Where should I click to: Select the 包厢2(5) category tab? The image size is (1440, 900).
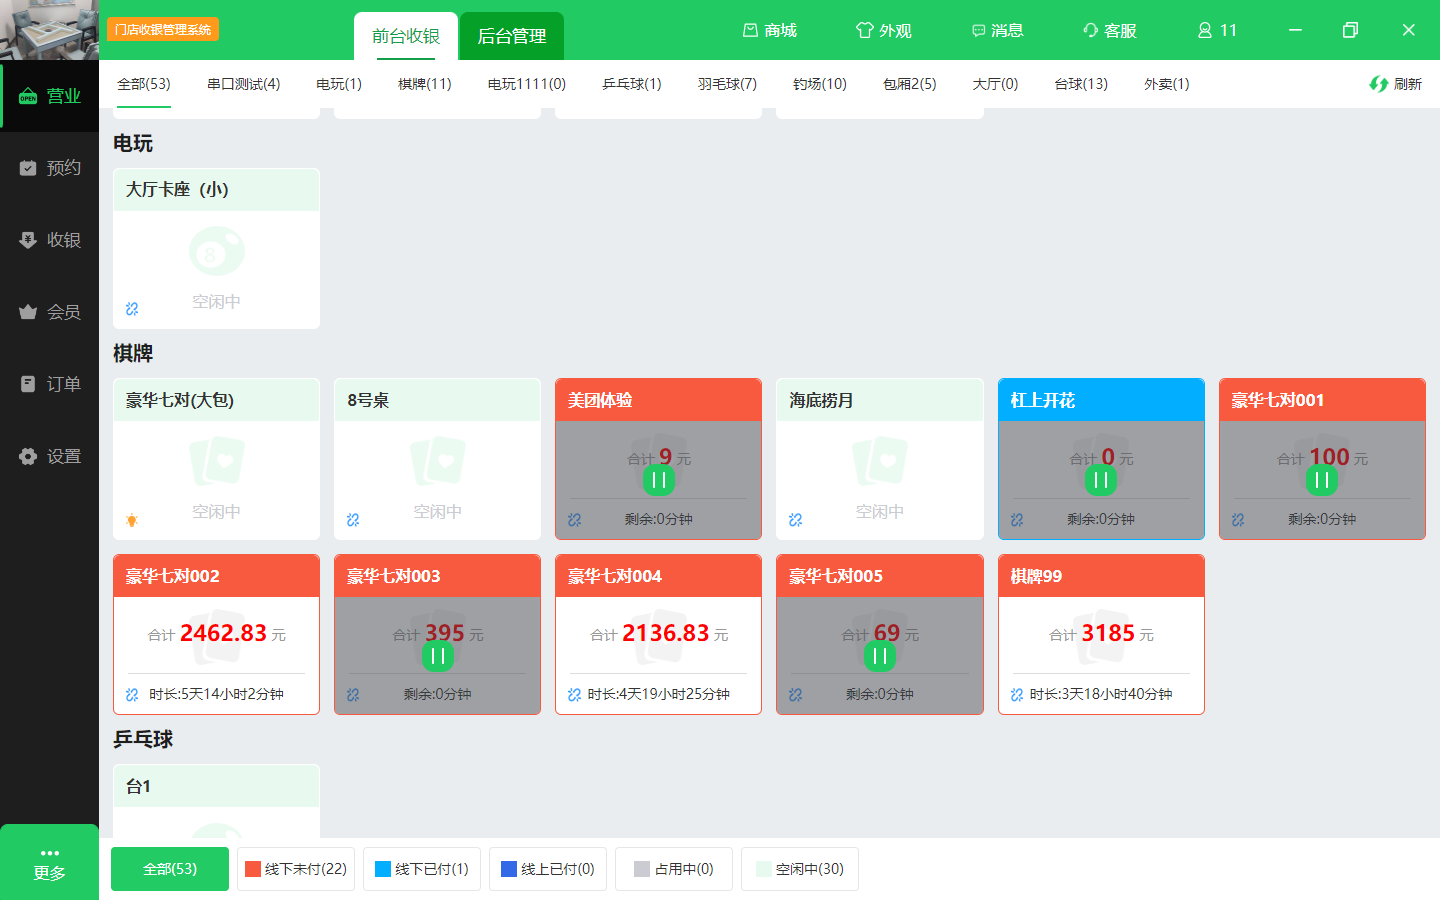(910, 84)
